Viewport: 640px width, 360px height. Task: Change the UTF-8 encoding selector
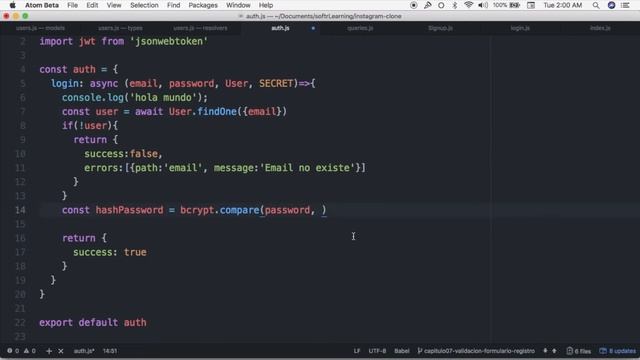point(377,351)
